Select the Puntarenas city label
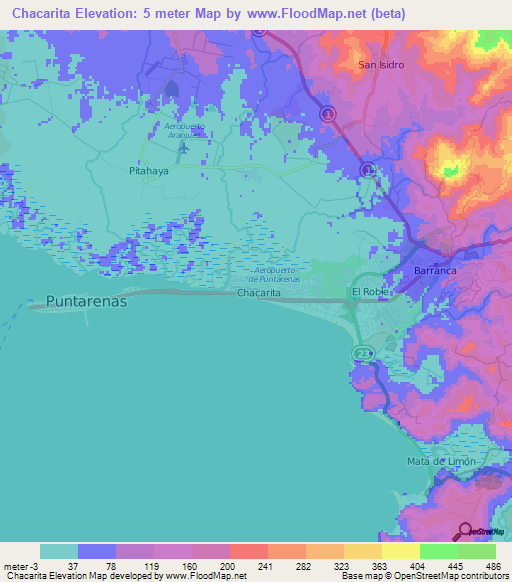This screenshot has height=582, width=512. coord(86,301)
